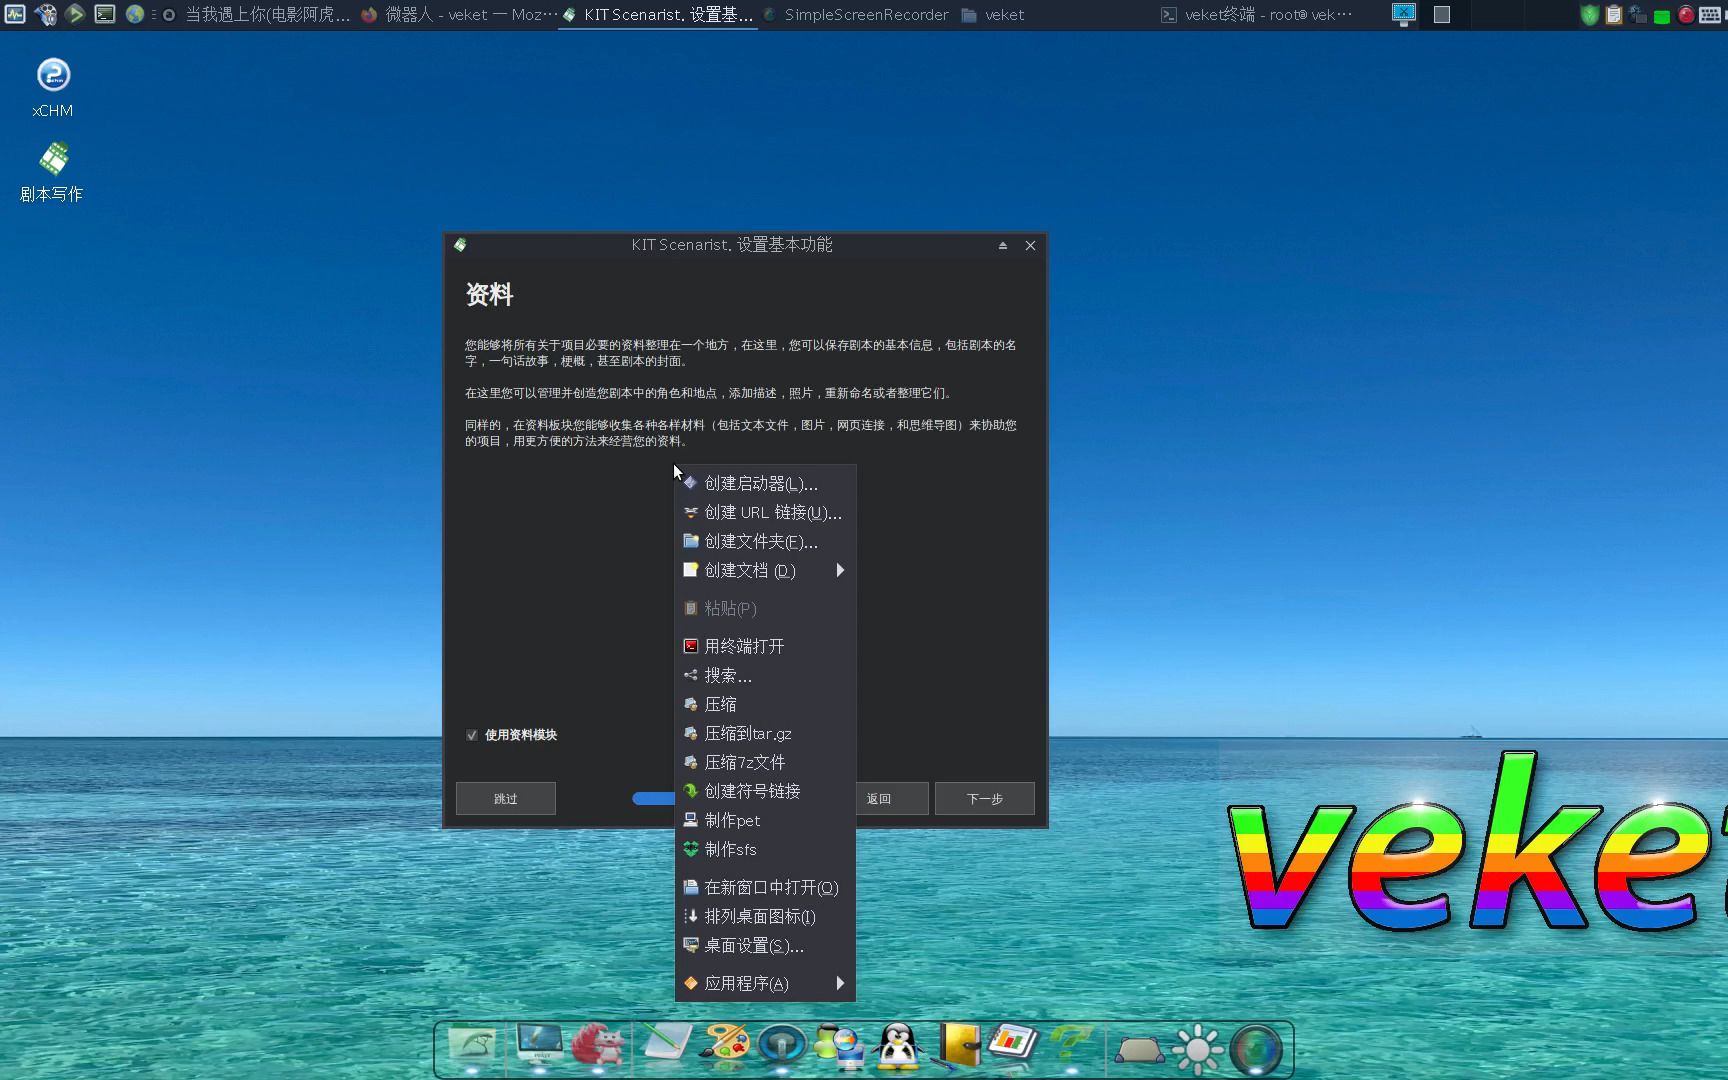Launch the terminal icon in top panel
Image resolution: width=1728 pixels, height=1080 pixels.
coord(105,14)
